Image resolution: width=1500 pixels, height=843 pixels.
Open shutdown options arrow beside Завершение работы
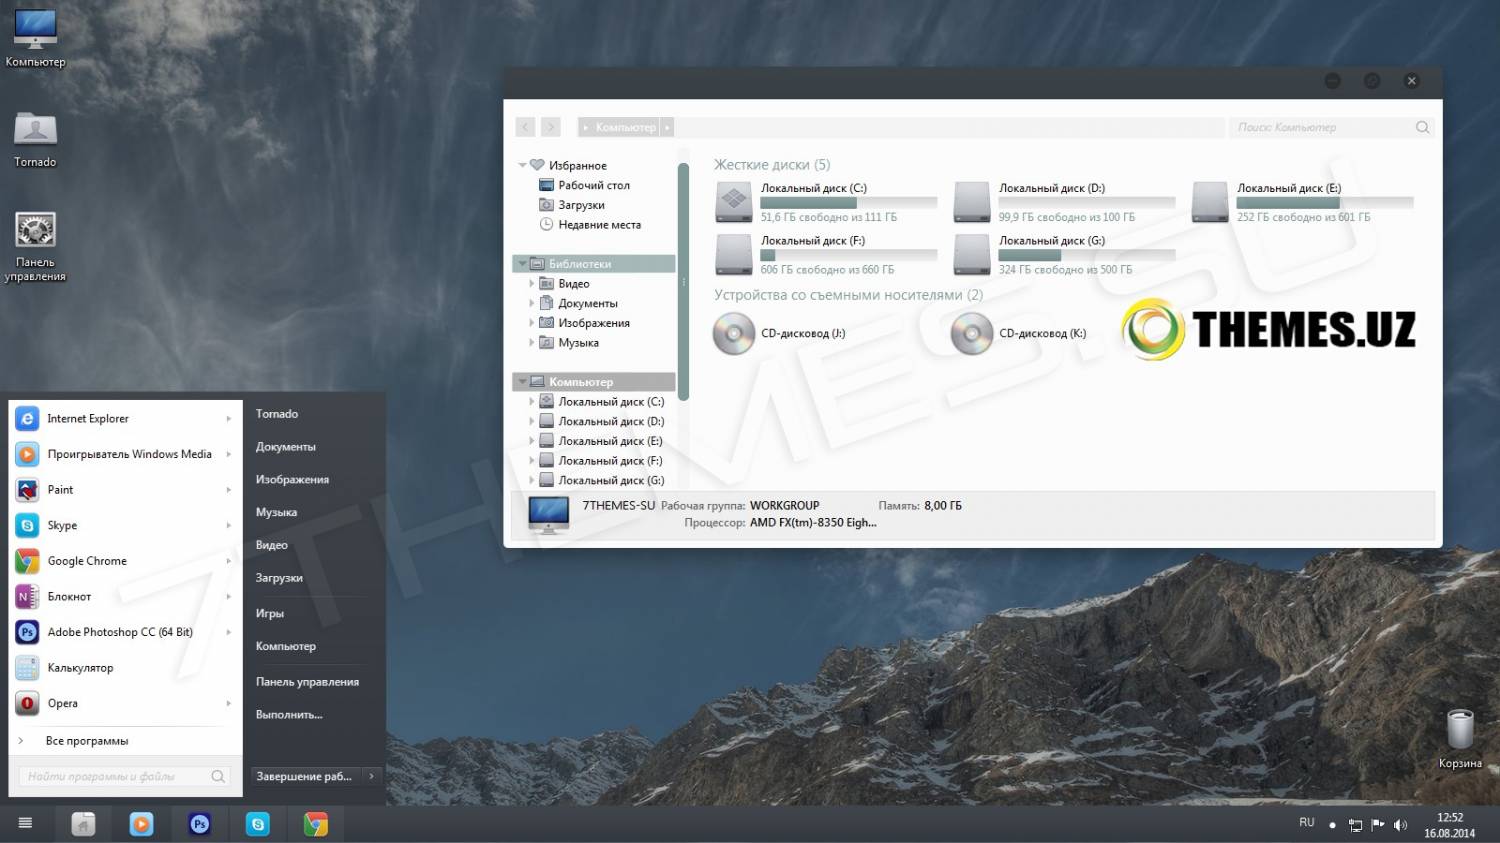[x=371, y=776]
